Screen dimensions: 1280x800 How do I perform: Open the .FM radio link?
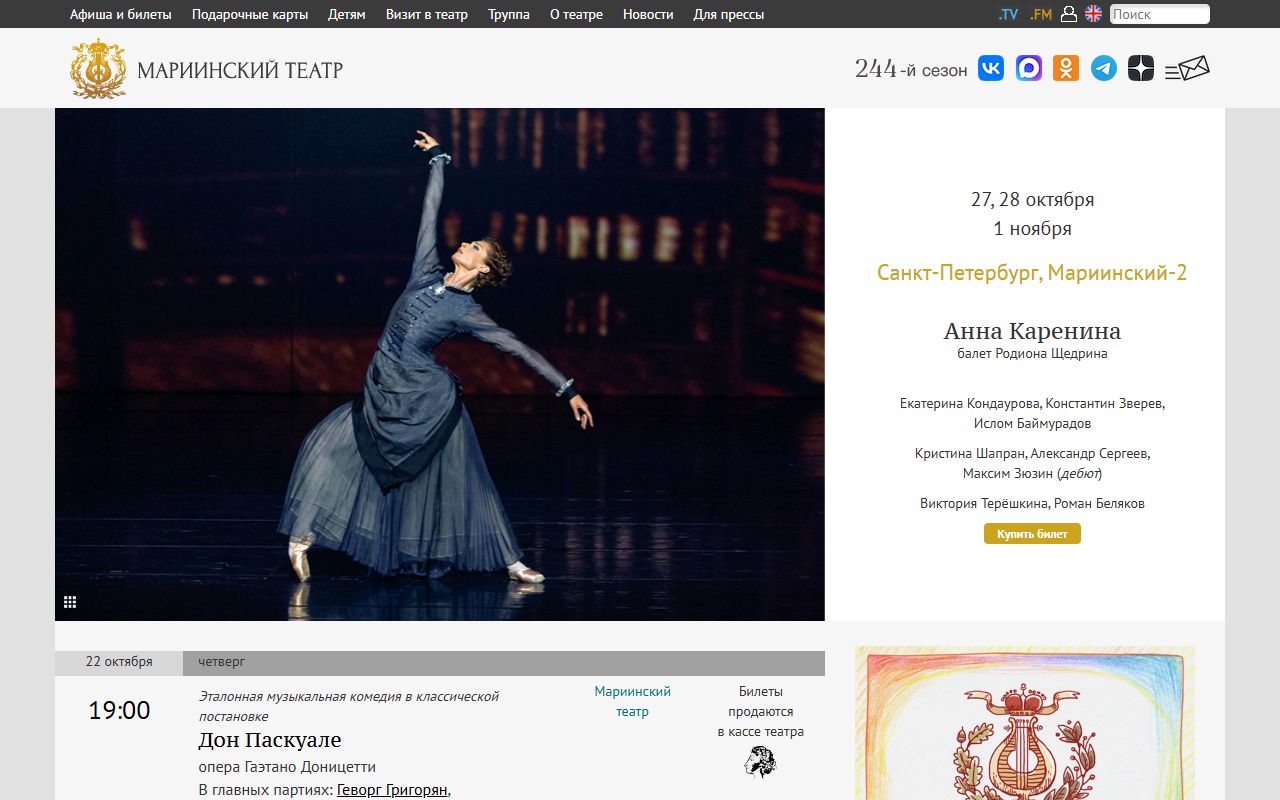1041,14
